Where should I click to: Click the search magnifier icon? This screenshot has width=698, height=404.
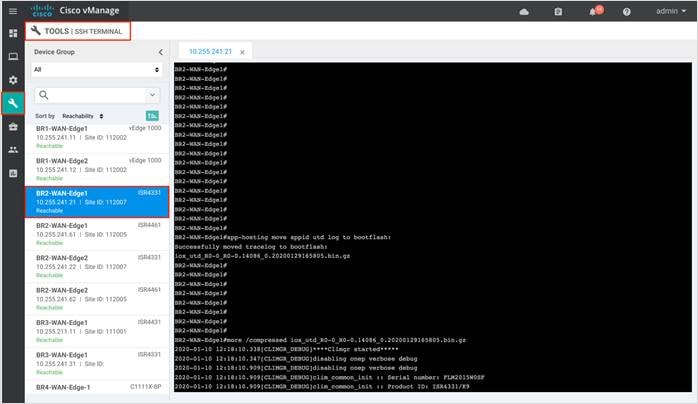point(44,95)
